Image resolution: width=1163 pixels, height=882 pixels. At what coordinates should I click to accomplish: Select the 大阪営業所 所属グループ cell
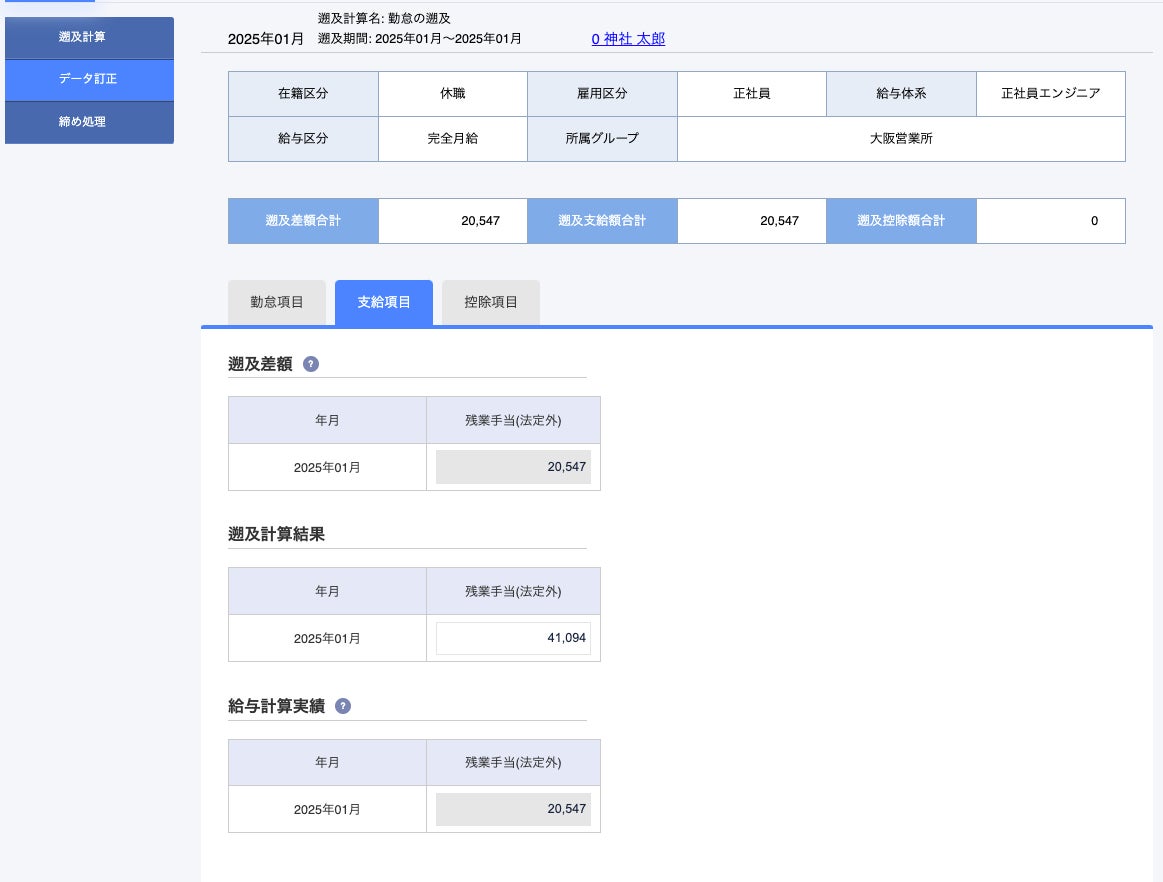pos(900,139)
